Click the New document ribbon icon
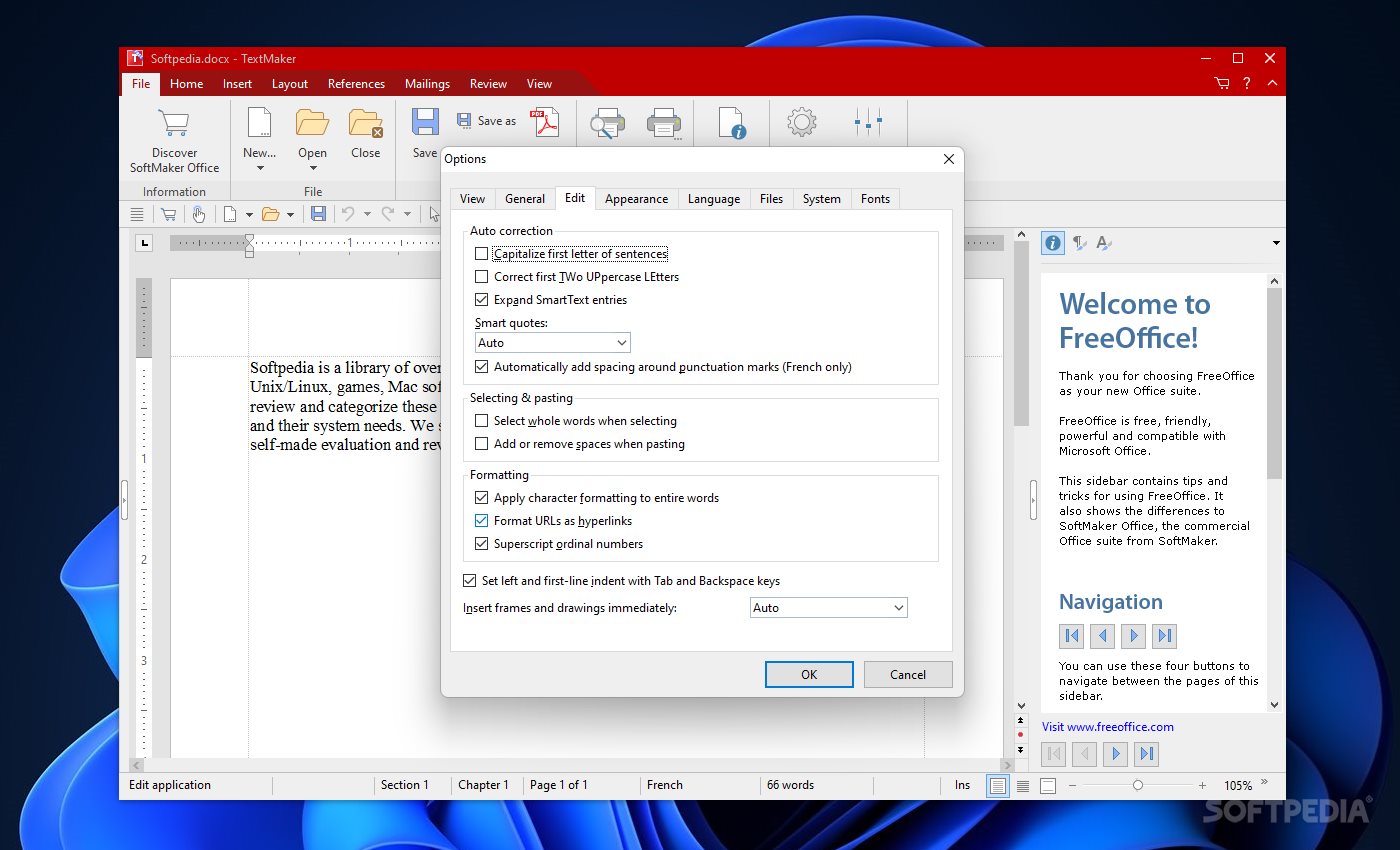Image resolution: width=1400 pixels, height=850 pixels. pyautogui.click(x=259, y=123)
